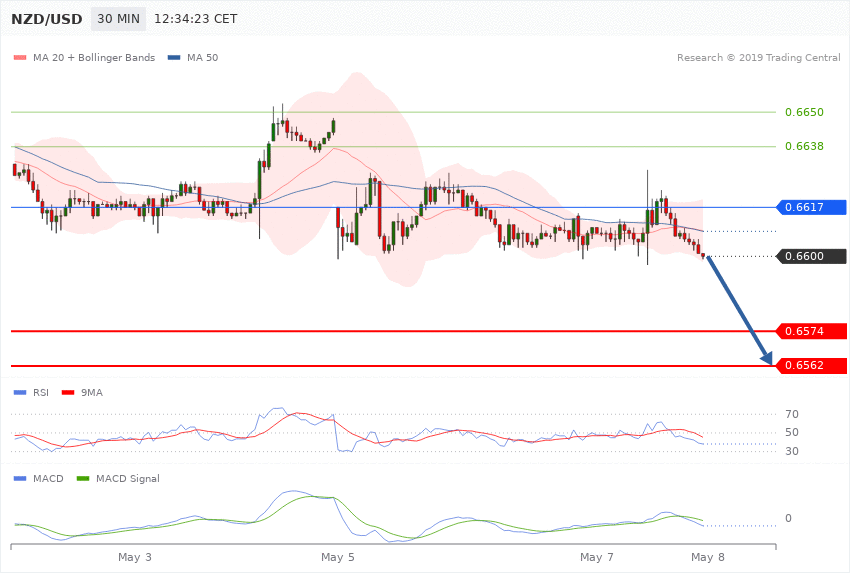Click the MACD 0 axis value
The image size is (850, 576).
[x=788, y=519]
